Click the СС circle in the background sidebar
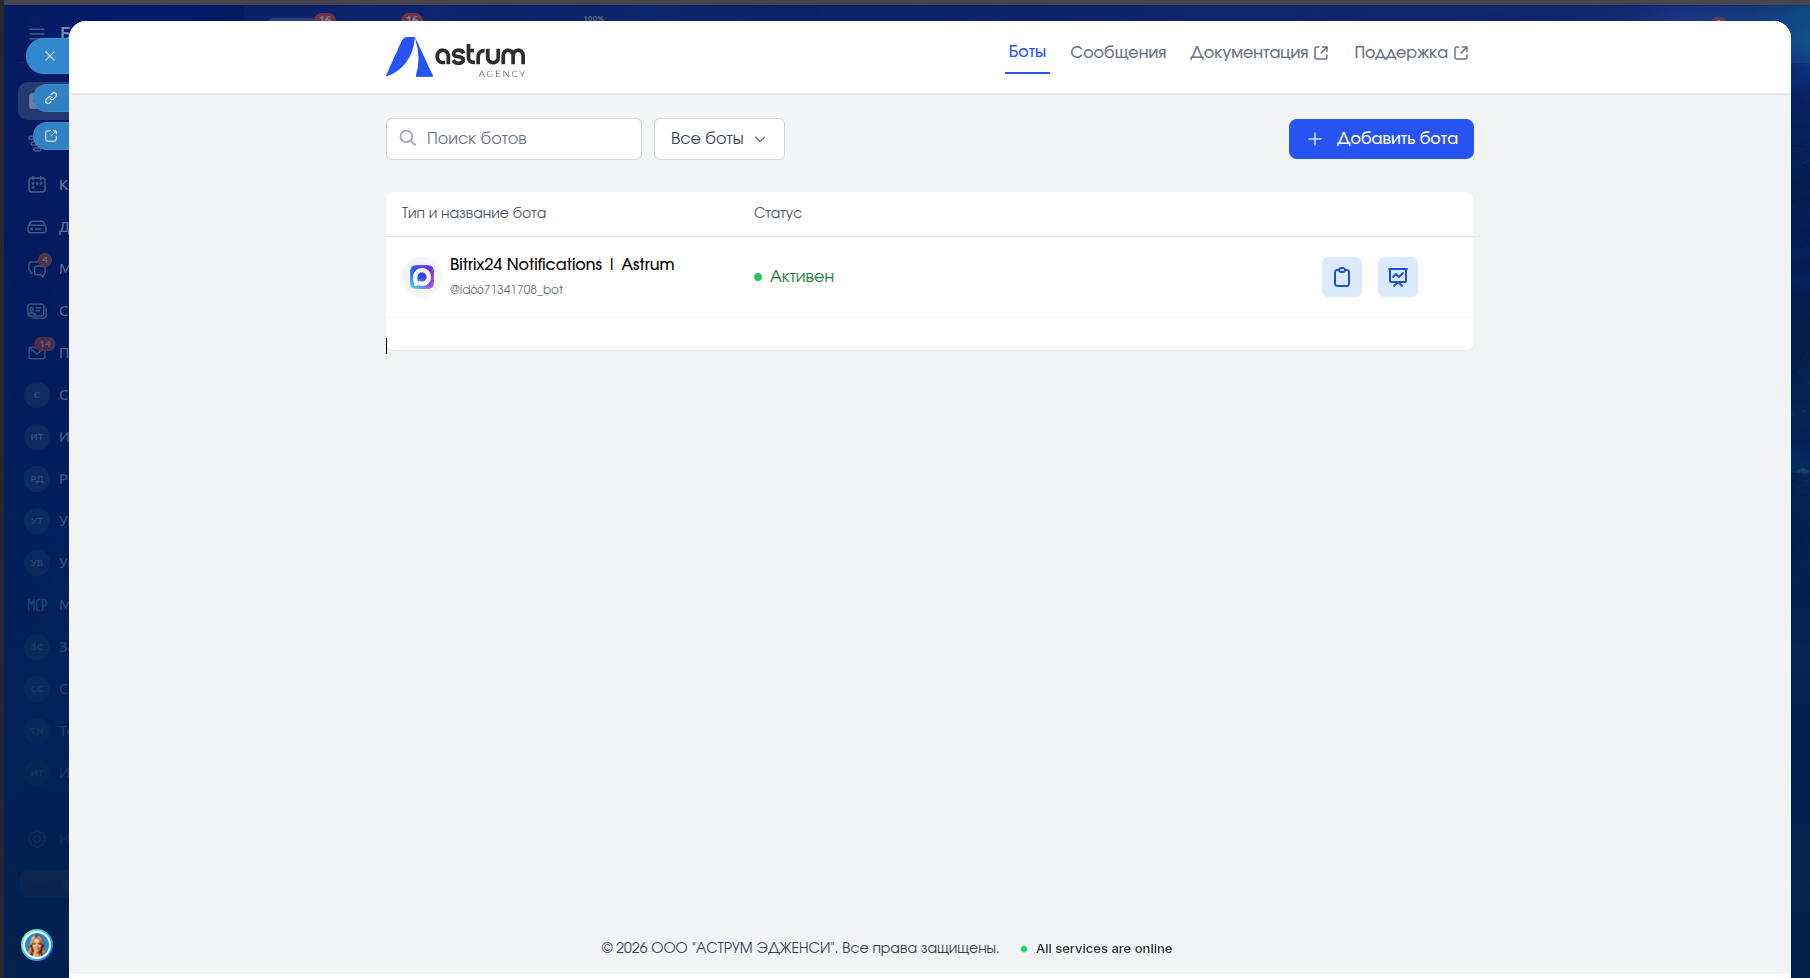The width and height of the screenshot is (1810, 978). (37, 689)
